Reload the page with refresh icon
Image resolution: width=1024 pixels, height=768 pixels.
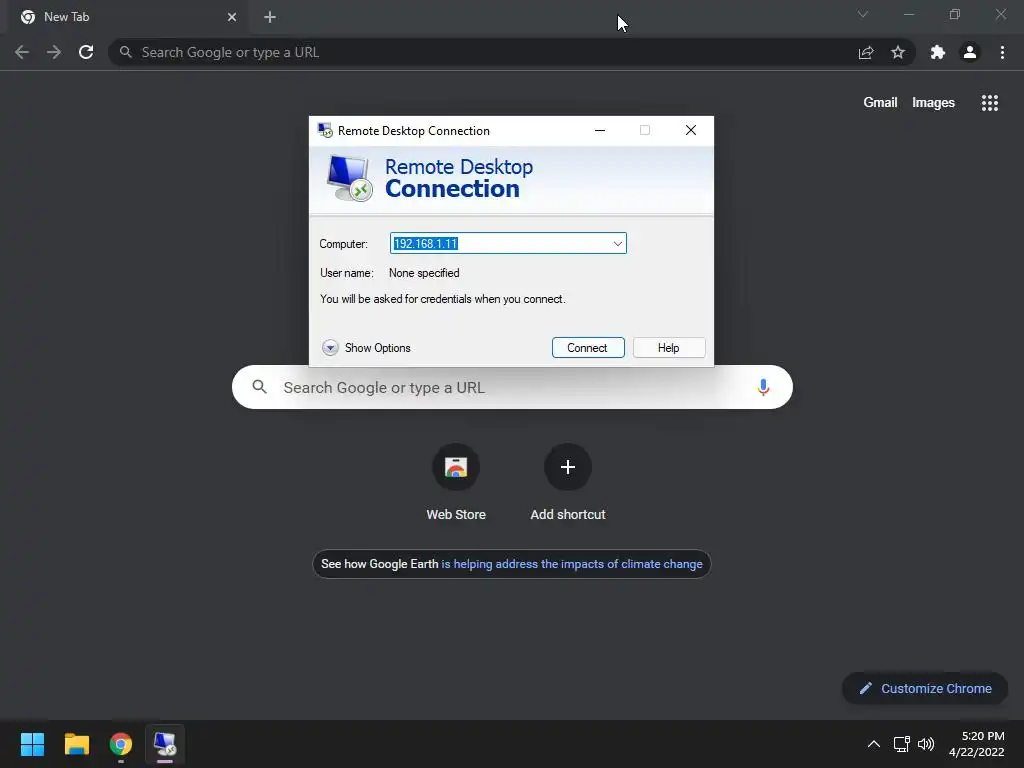[86, 52]
